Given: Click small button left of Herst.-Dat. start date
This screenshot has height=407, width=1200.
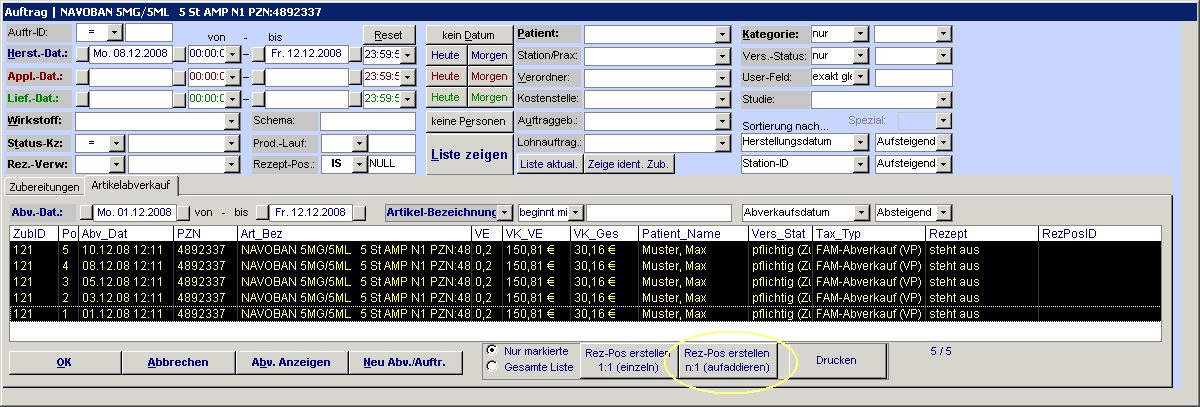Looking at the screenshot, I should coord(83,54).
